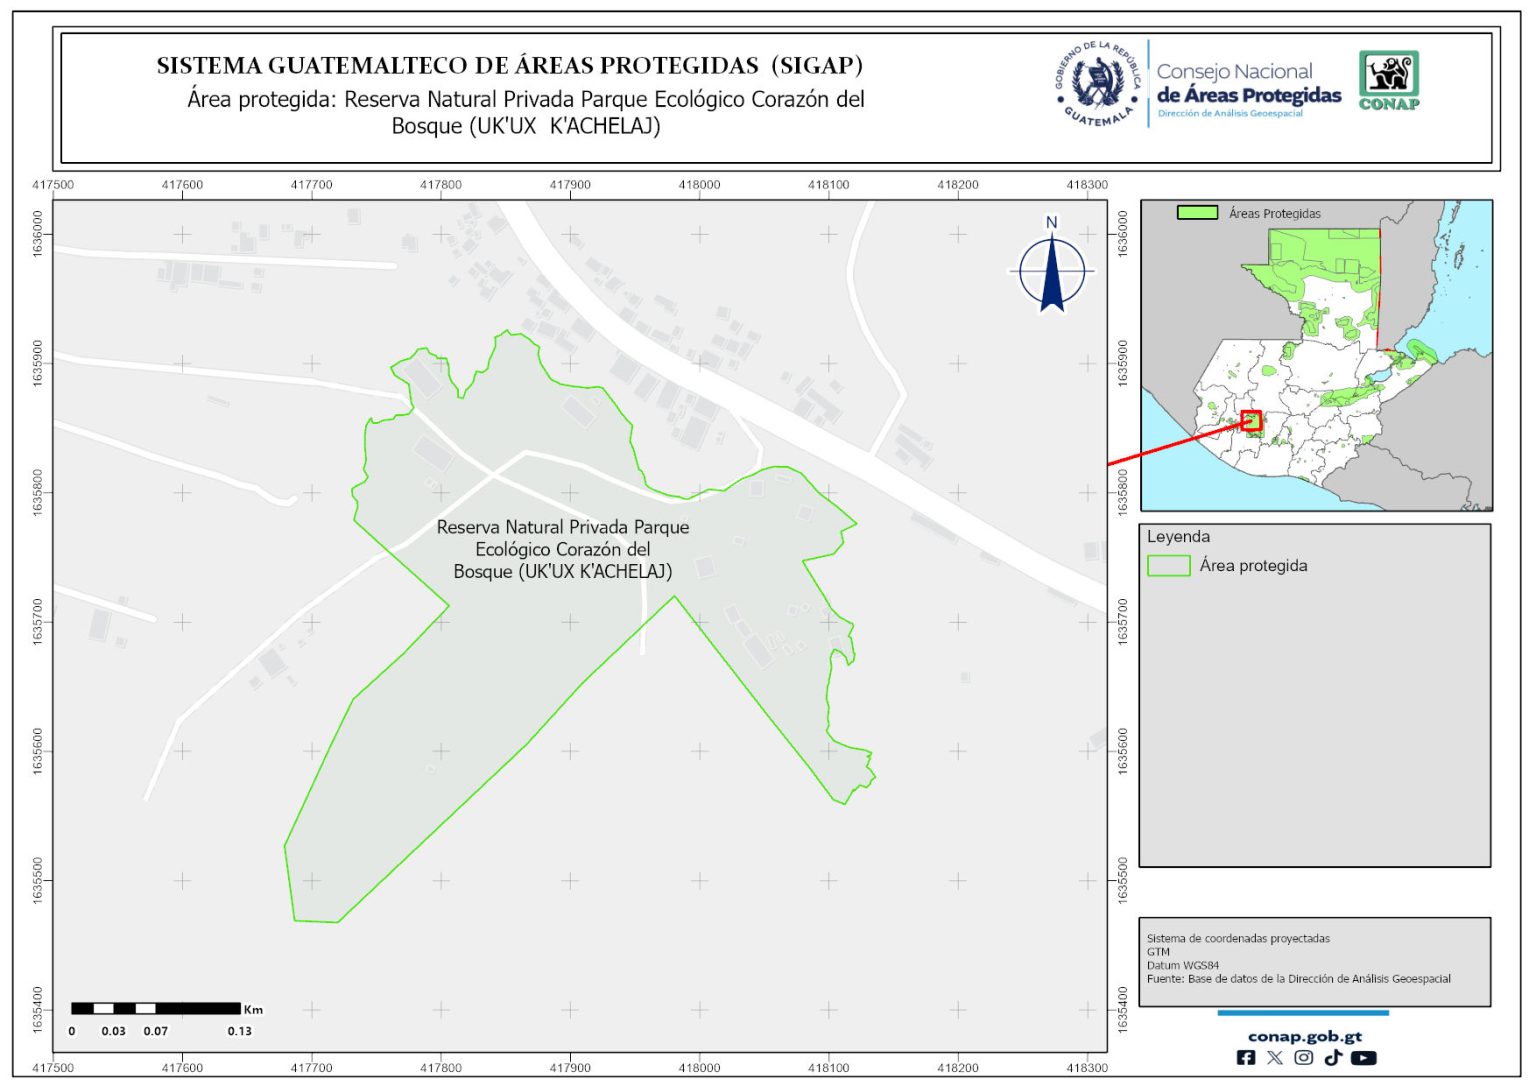Image resolution: width=1536 pixels, height=1086 pixels.
Task: Open the TikTok social icon
Action: pyautogui.click(x=1333, y=1057)
